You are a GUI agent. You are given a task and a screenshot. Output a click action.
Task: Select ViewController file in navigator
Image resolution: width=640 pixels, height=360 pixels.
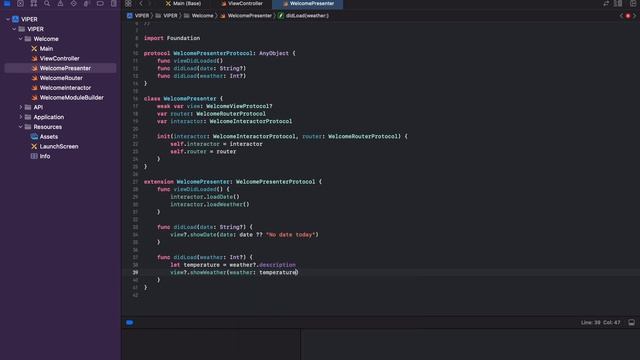(60, 58)
